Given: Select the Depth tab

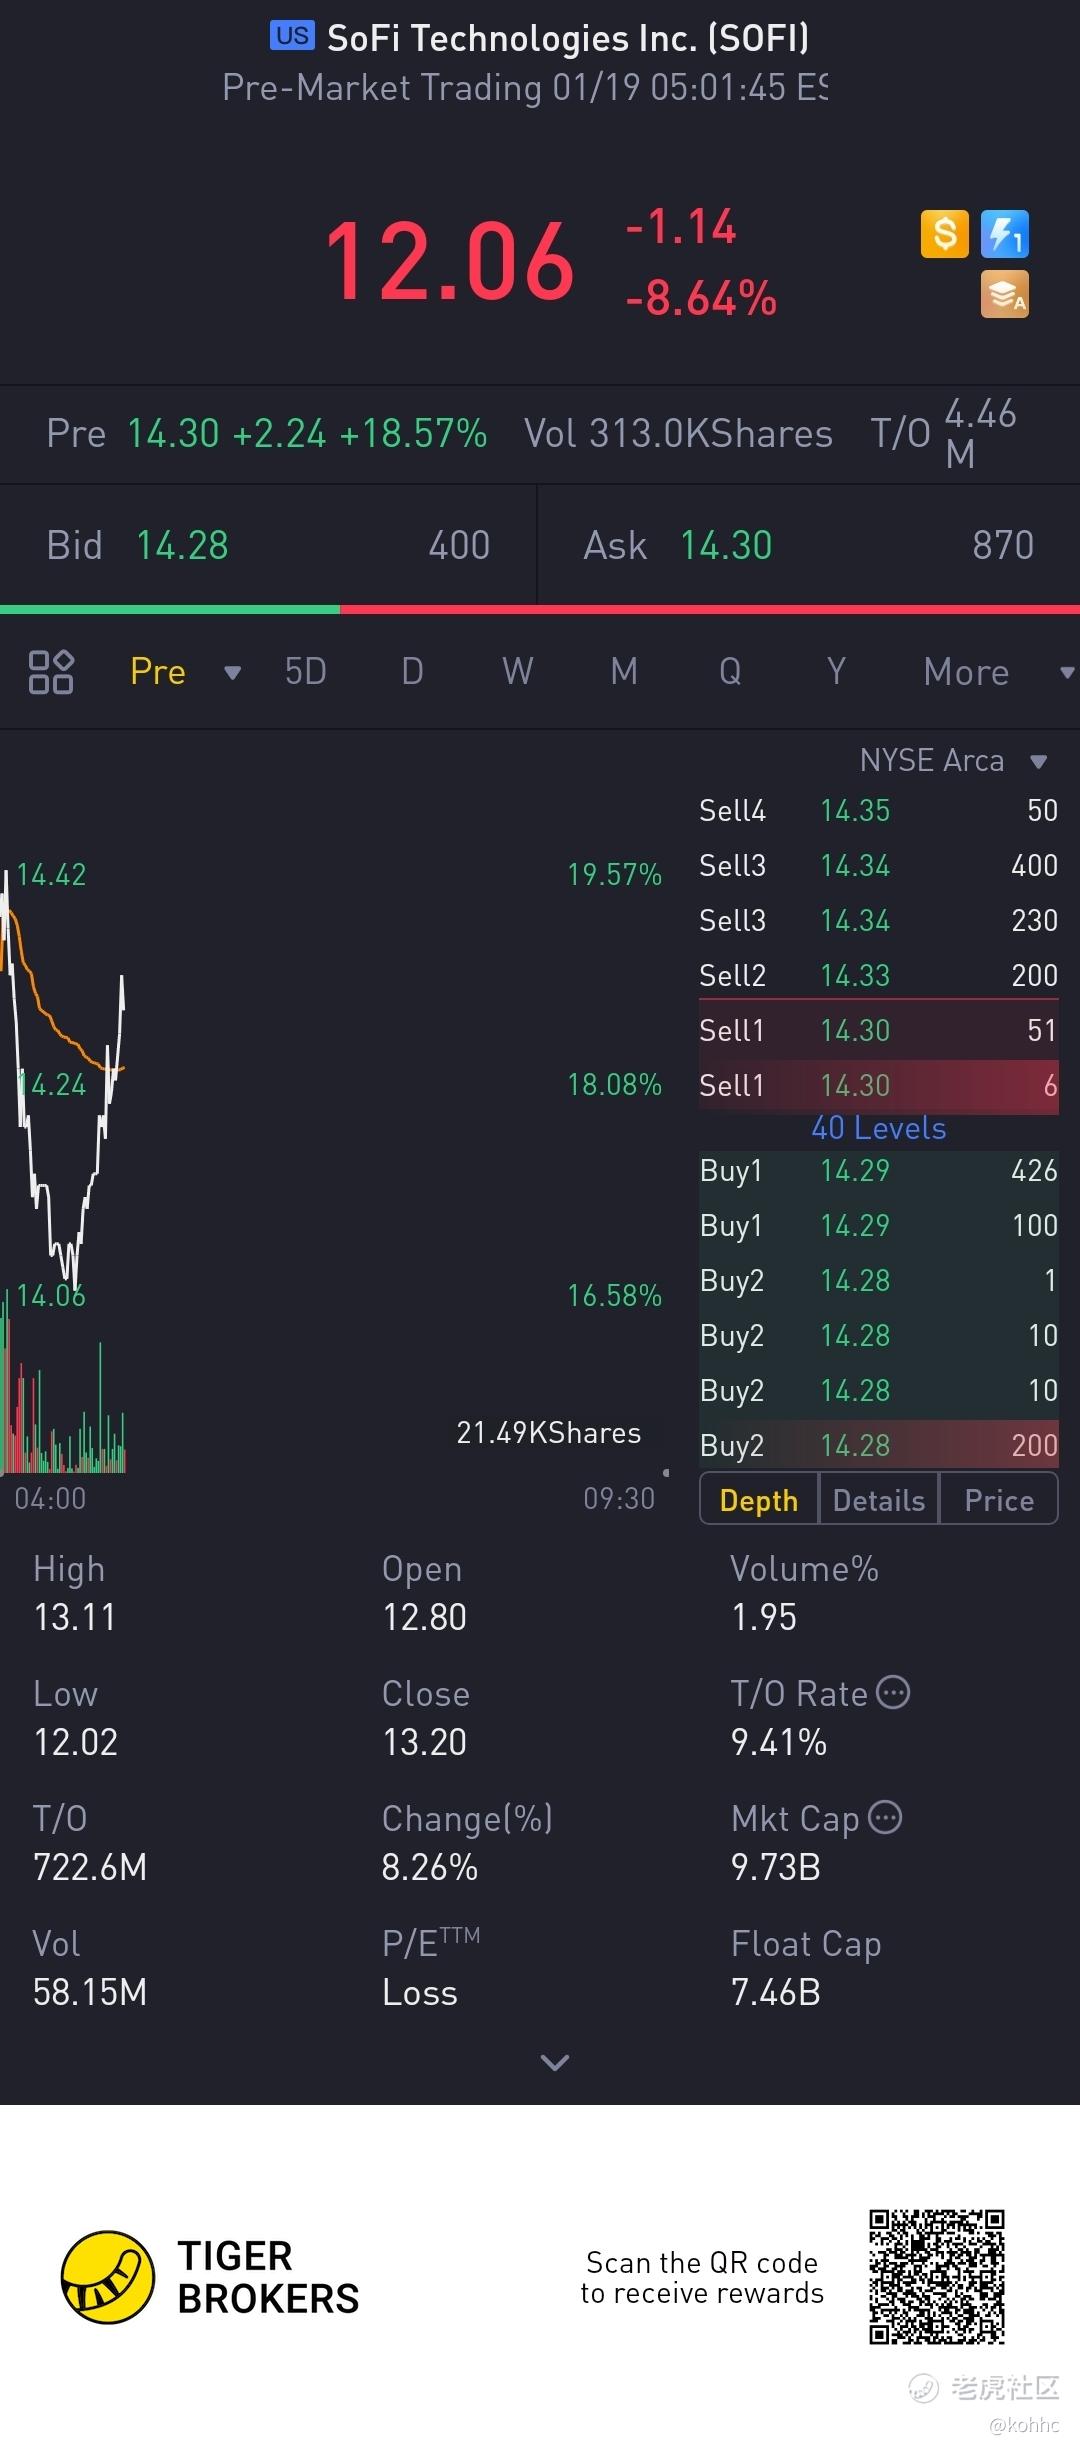Looking at the screenshot, I should [x=759, y=1500].
